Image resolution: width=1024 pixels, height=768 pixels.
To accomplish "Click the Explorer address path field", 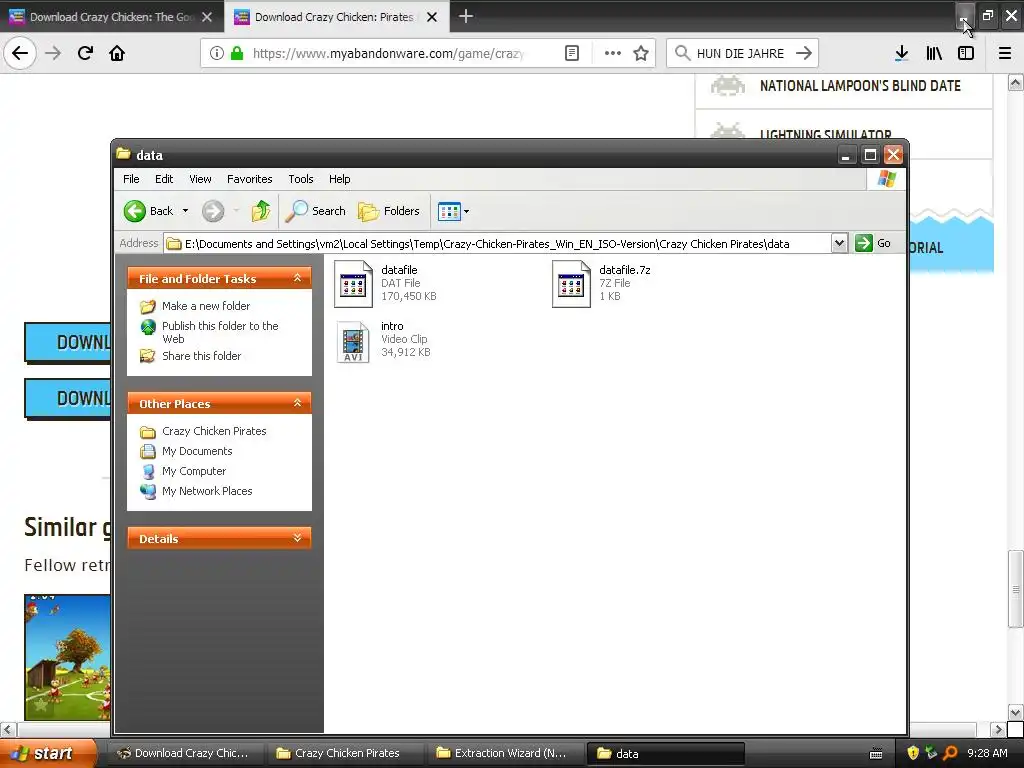I will [496, 244].
